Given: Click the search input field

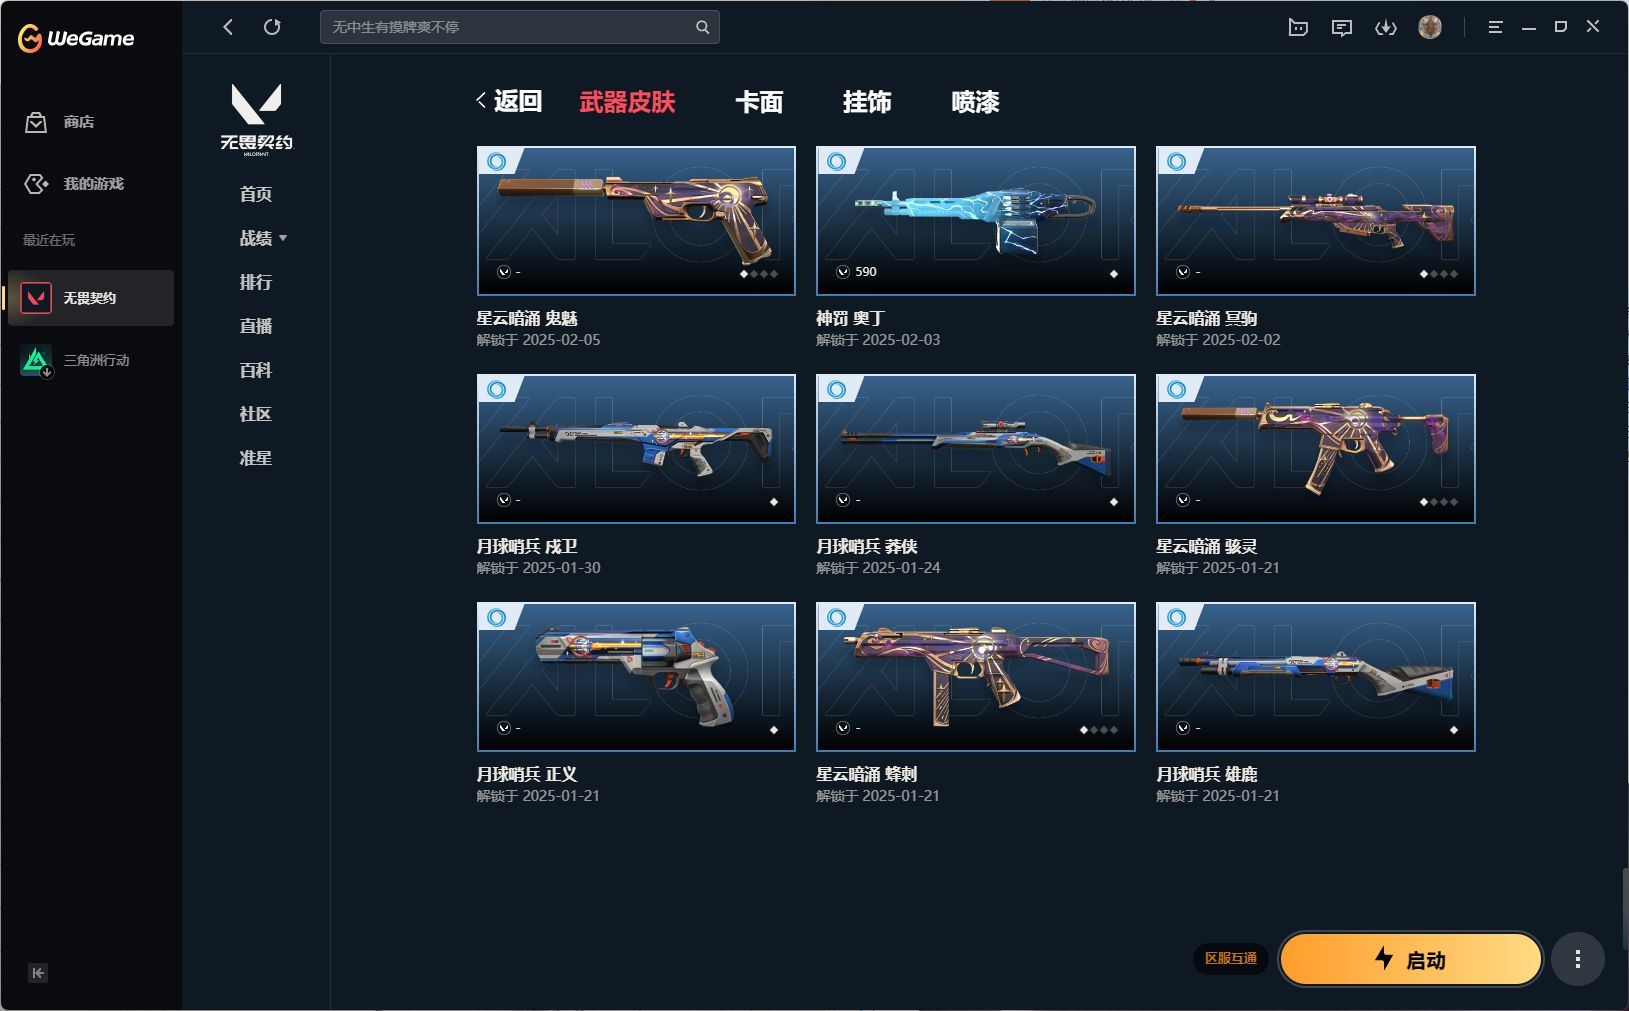Looking at the screenshot, I should click(x=510, y=27).
